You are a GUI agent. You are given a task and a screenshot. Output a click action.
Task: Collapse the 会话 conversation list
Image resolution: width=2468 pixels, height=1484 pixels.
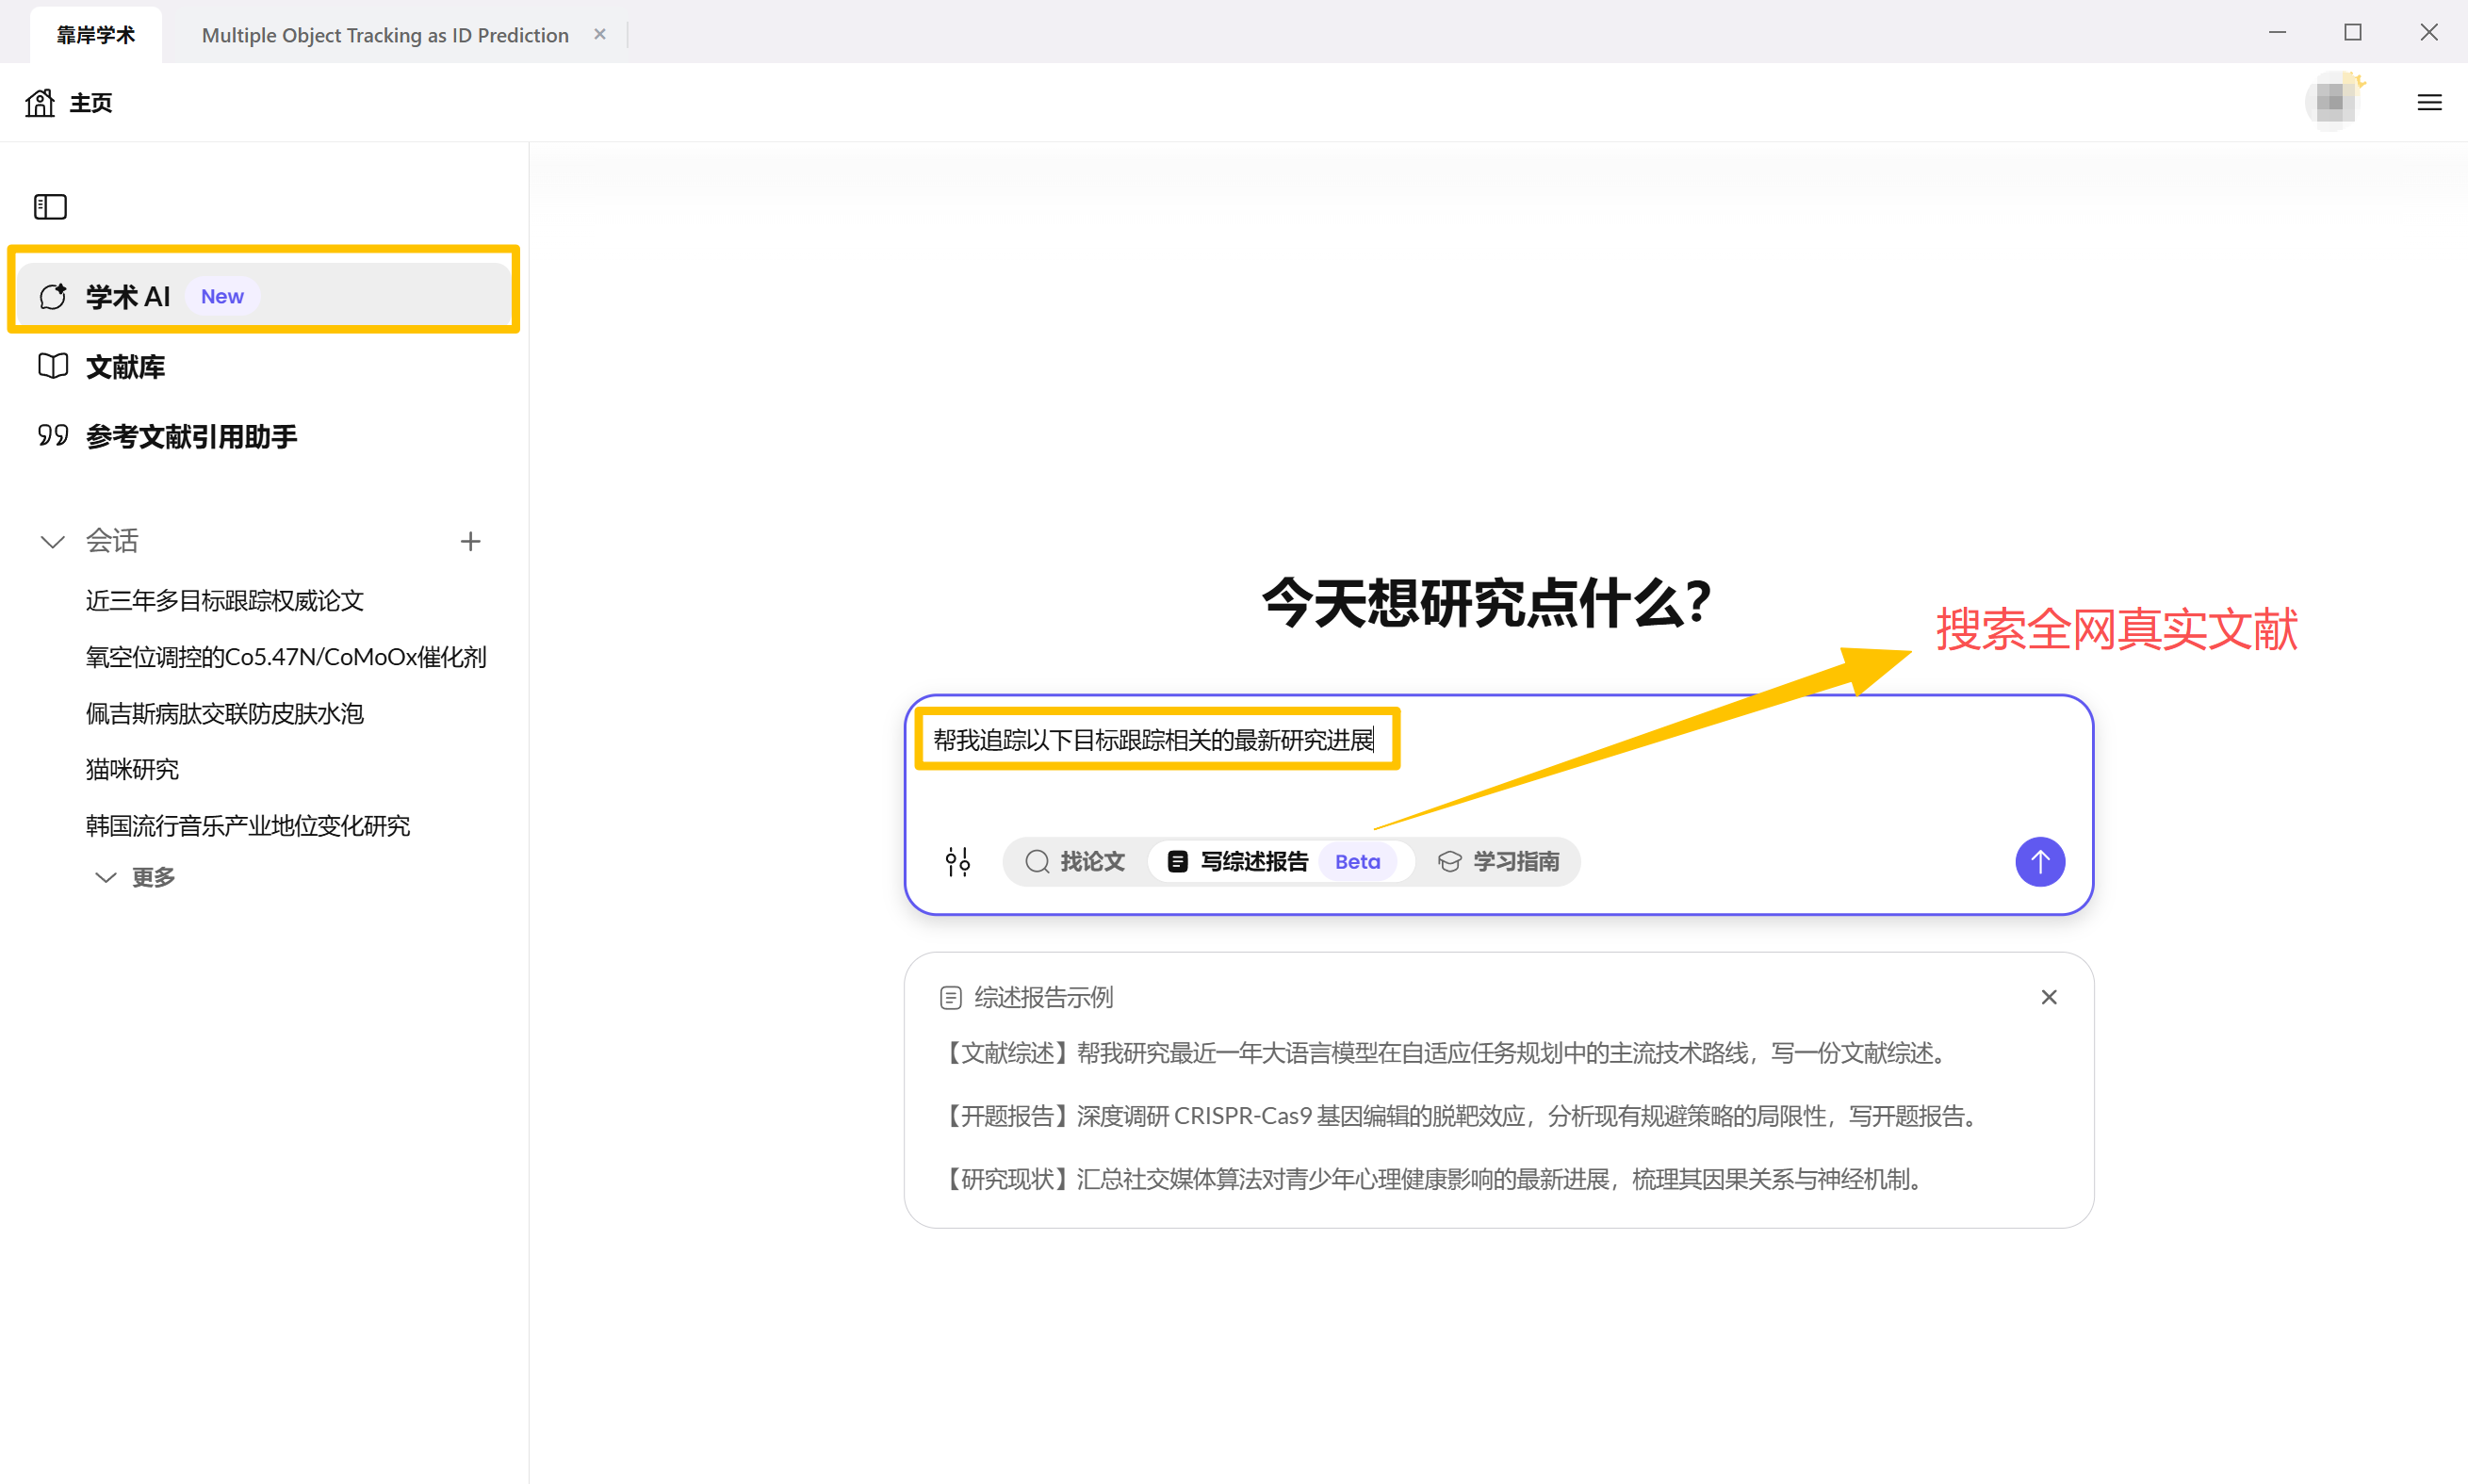click(x=51, y=541)
